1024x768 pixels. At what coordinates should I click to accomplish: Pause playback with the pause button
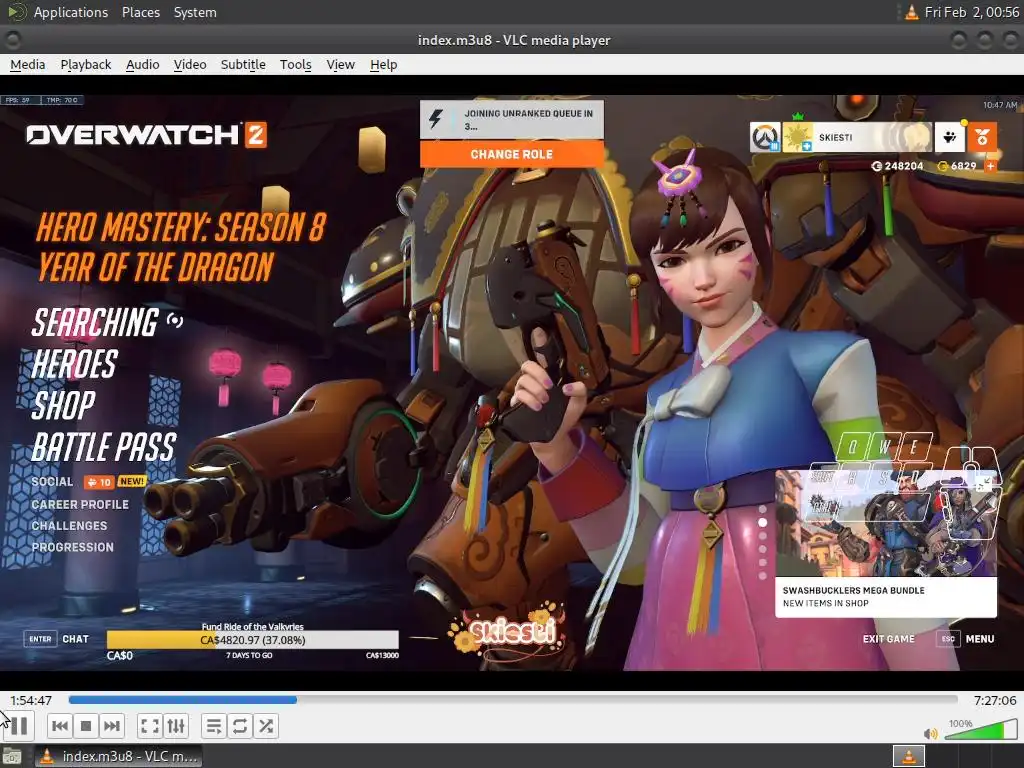[x=19, y=726]
